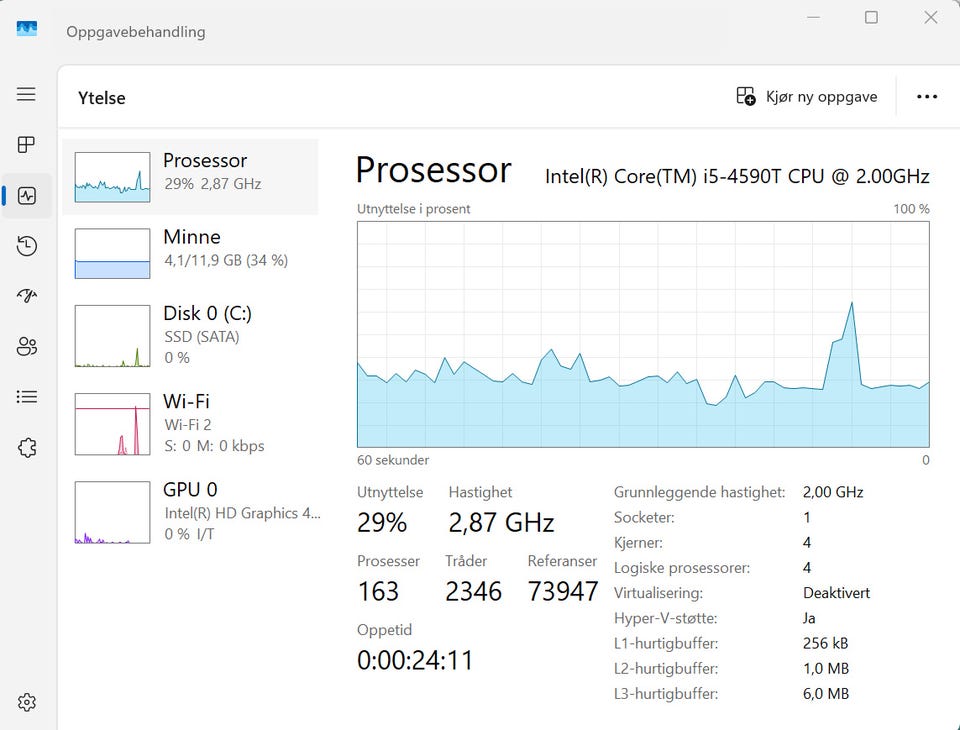Click Kjør ny oppgave button
960x730 pixels.
click(x=806, y=96)
